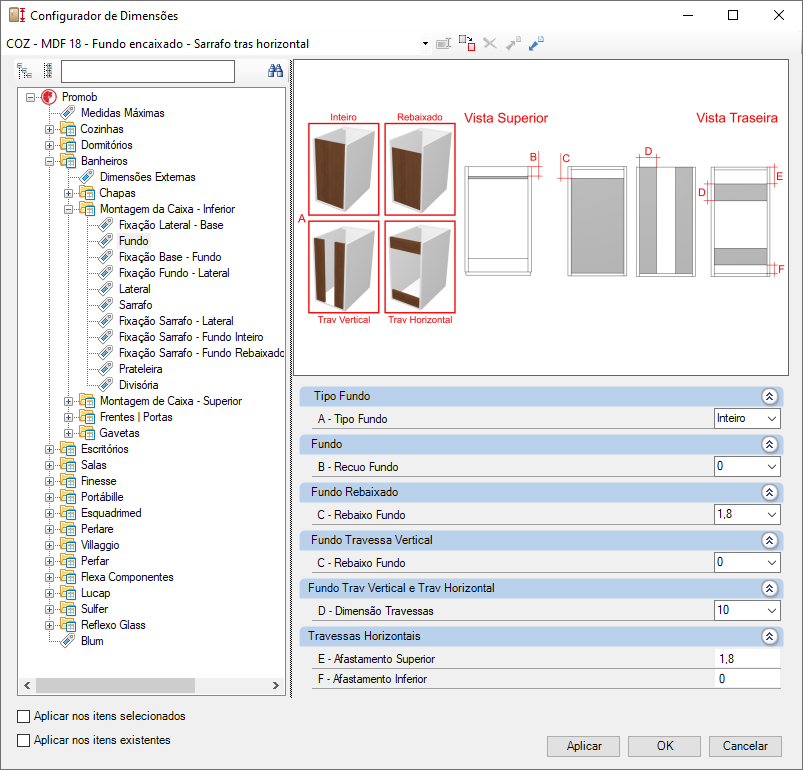Click the folder icon next to Cozinhas
803x770 pixels.
coord(68,129)
